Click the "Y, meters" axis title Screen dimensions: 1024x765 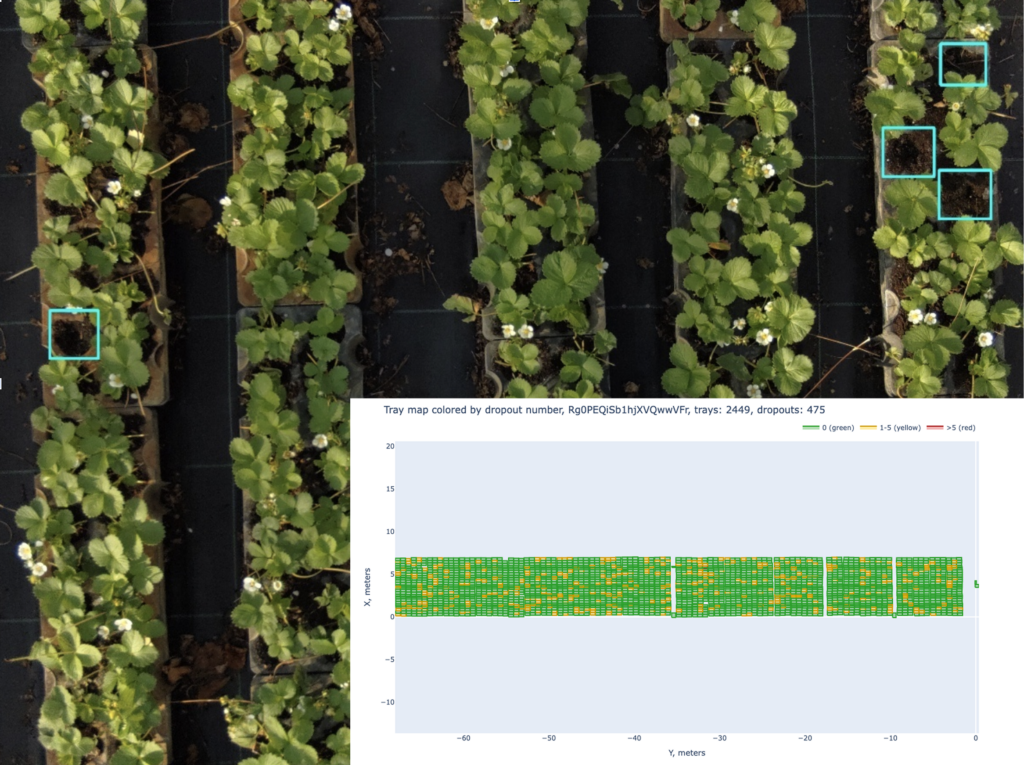pyautogui.click(x=686, y=753)
